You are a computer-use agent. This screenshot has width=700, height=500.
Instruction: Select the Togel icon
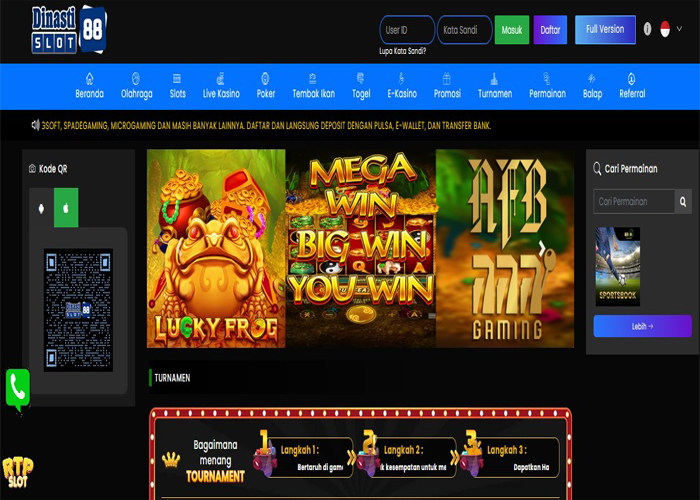361,79
